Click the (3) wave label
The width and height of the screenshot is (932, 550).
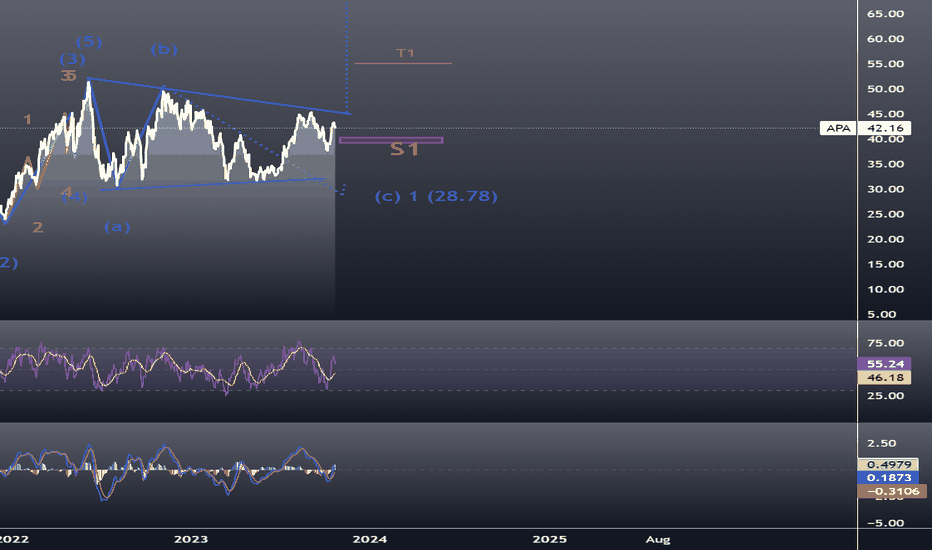point(72,59)
